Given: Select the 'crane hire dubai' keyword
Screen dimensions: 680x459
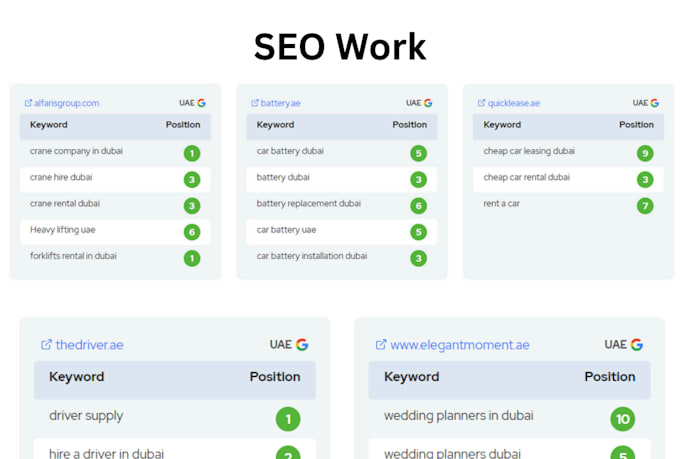Looking at the screenshot, I should tap(61, 177).
